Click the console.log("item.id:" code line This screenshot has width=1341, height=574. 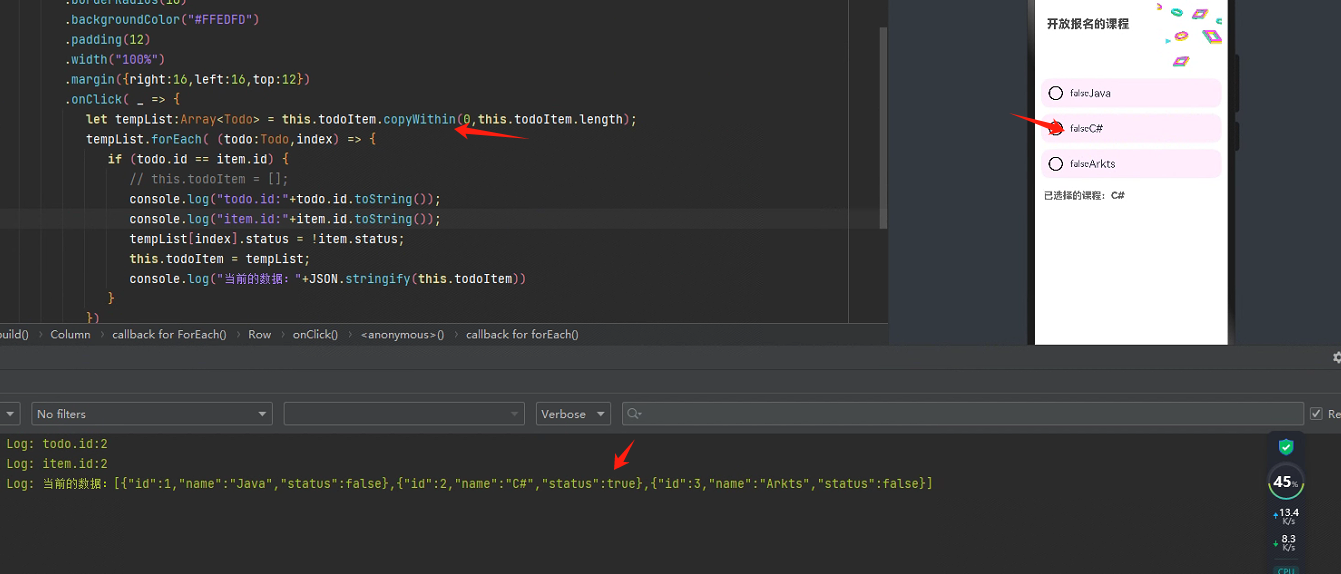(285, 219)
